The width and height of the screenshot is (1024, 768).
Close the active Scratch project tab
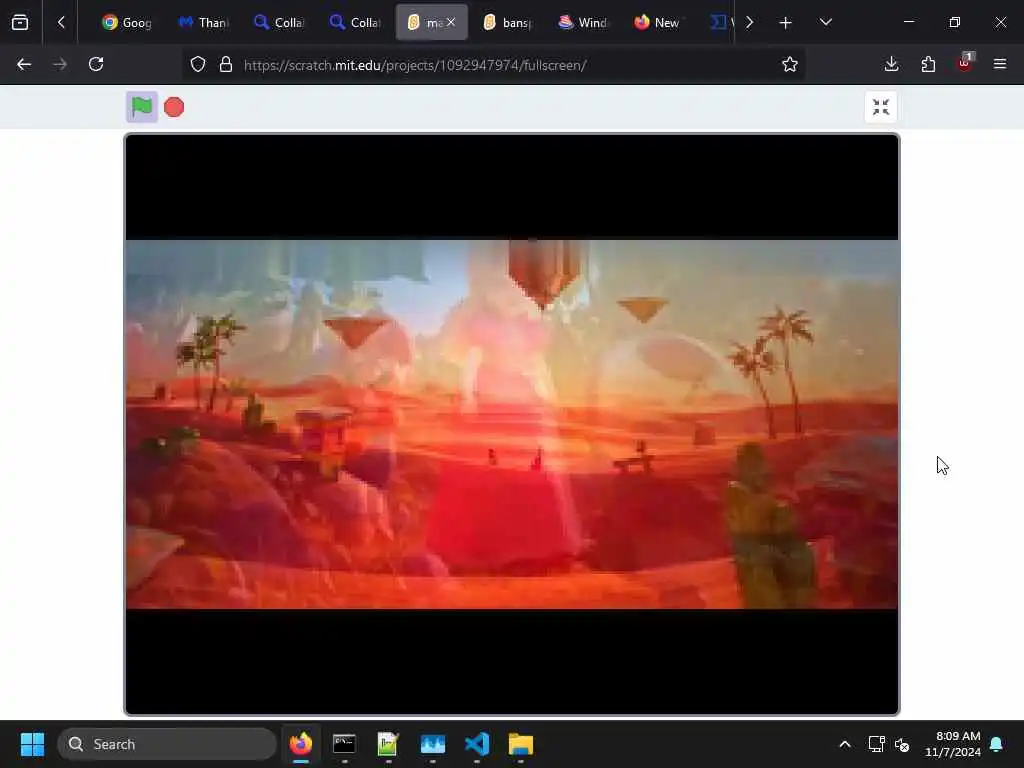coord(451,22)
